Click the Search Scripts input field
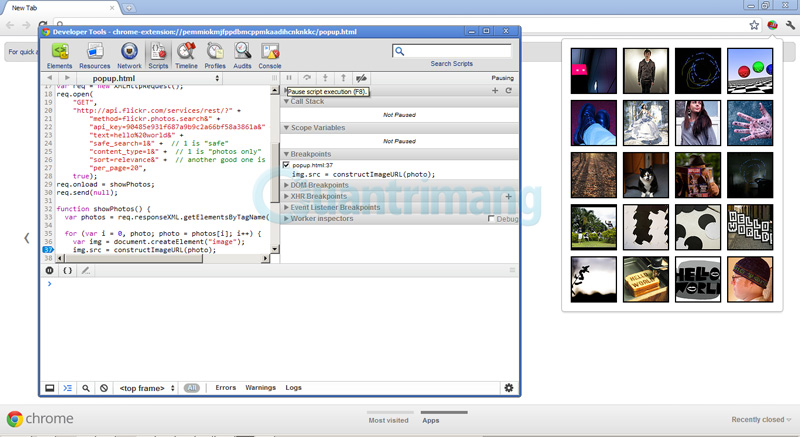The image size is (800, 437). point(452,51)
